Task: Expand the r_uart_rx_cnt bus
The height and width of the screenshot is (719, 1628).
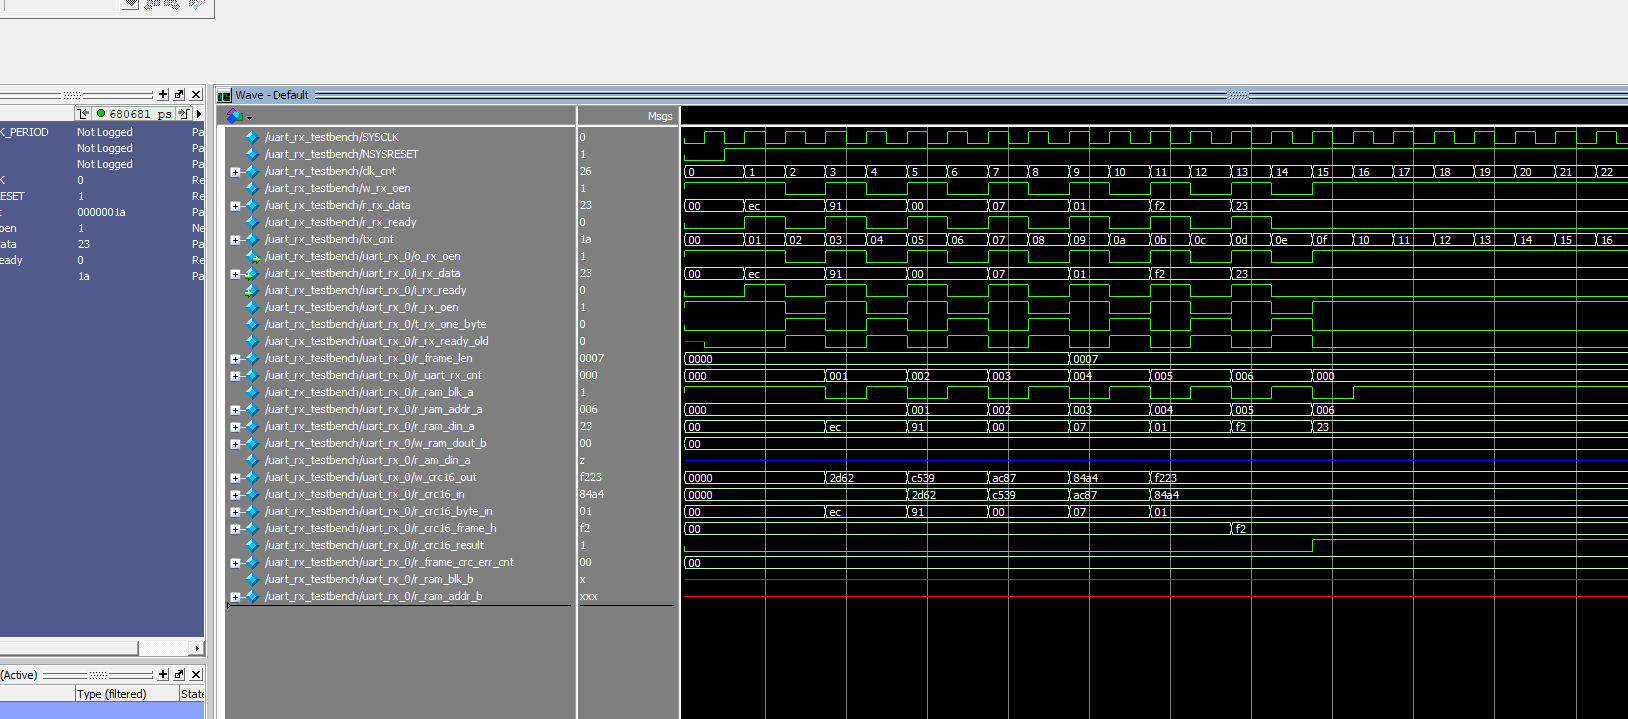Action: point(235,376)
